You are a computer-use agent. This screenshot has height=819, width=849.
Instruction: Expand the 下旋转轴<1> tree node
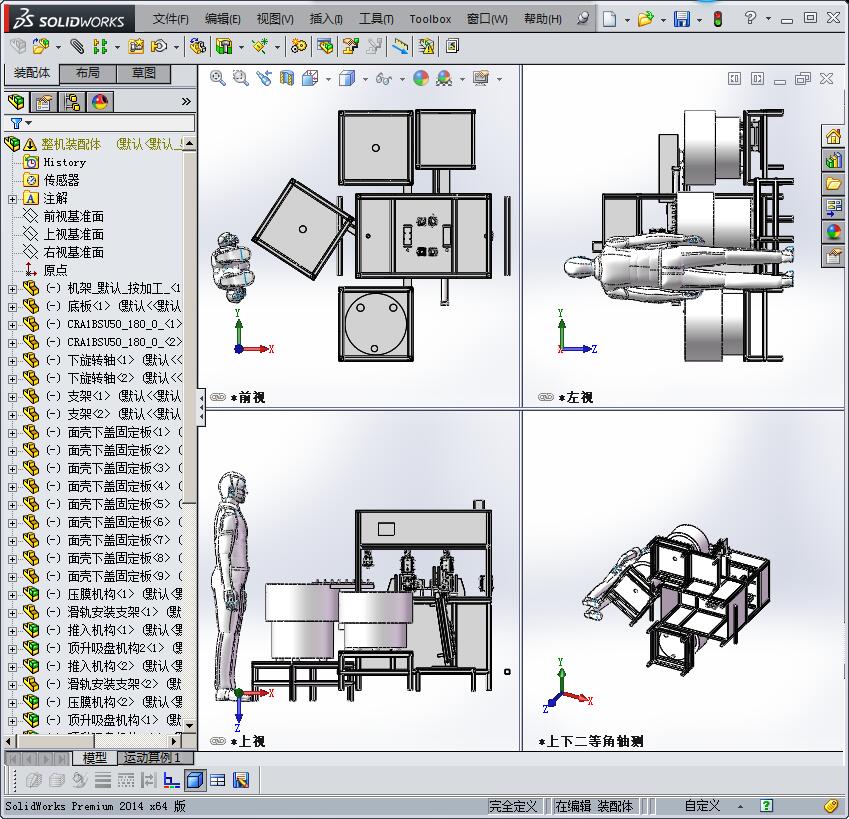[12, 361]
